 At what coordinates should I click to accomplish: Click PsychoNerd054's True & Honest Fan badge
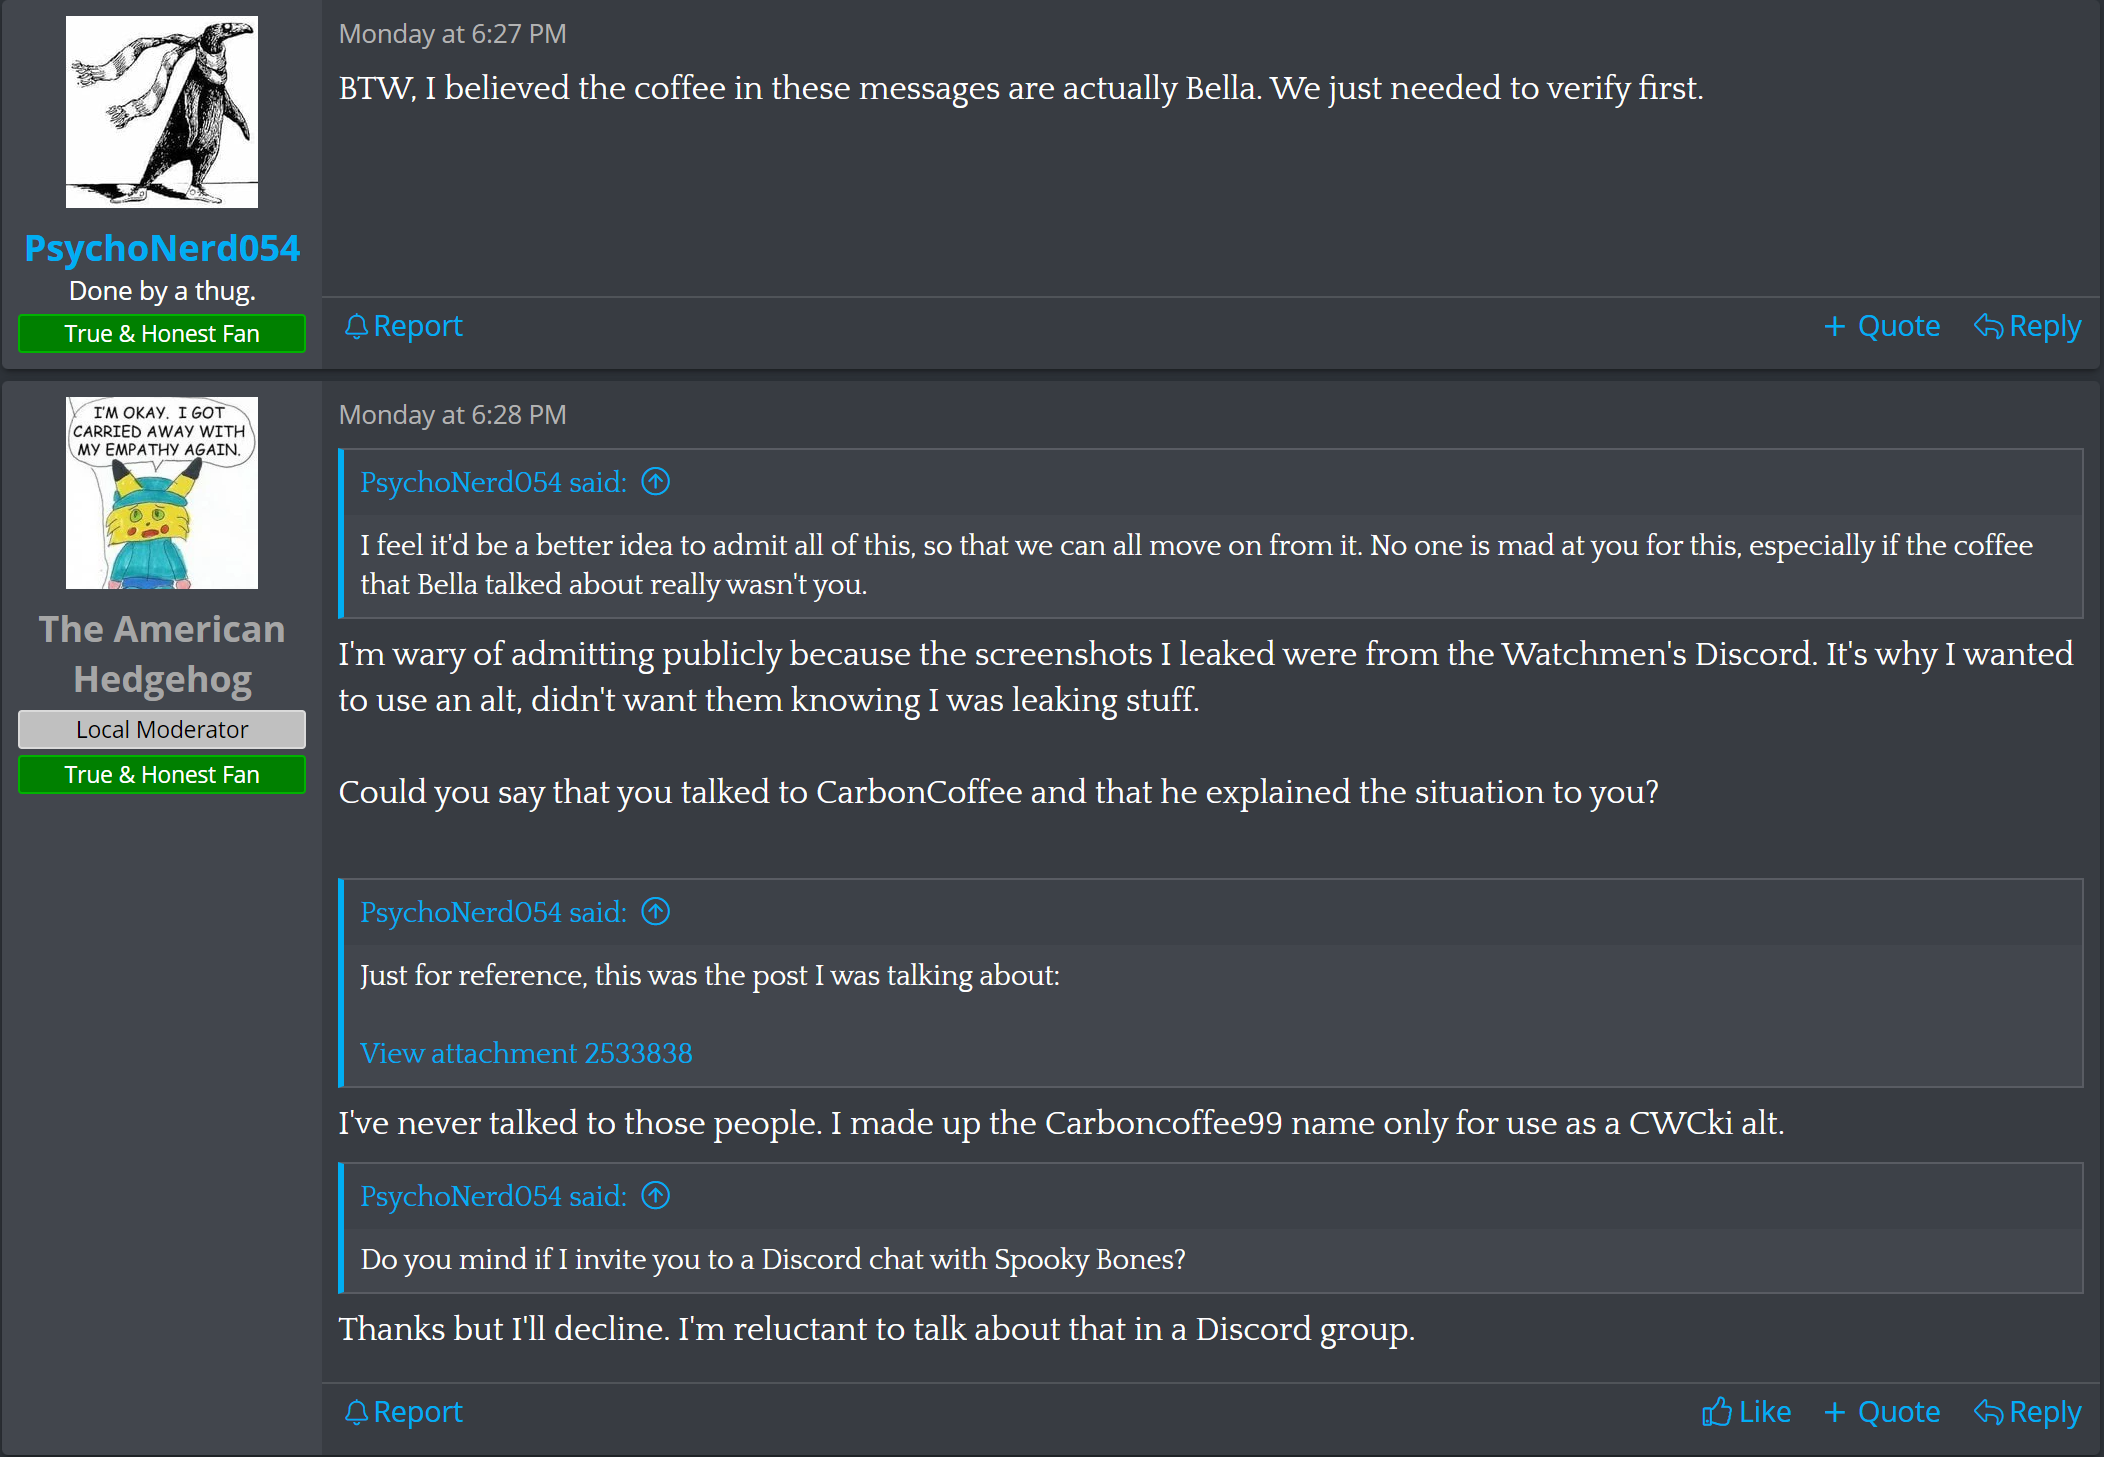[x=162, y=334]
